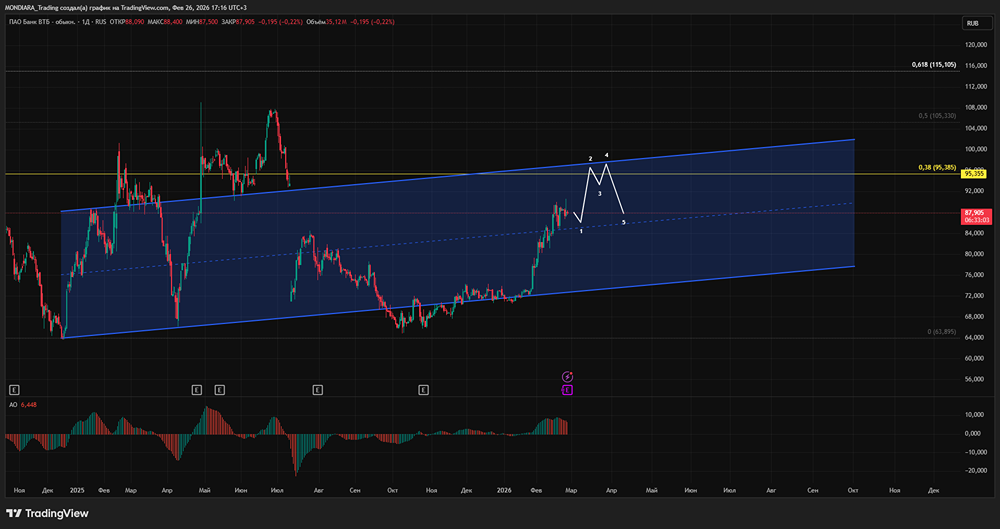The height and width of the screenshot is (529, 1000).
Task: Click the 2025 label on time axis
Action: click(x=78, y=491)
